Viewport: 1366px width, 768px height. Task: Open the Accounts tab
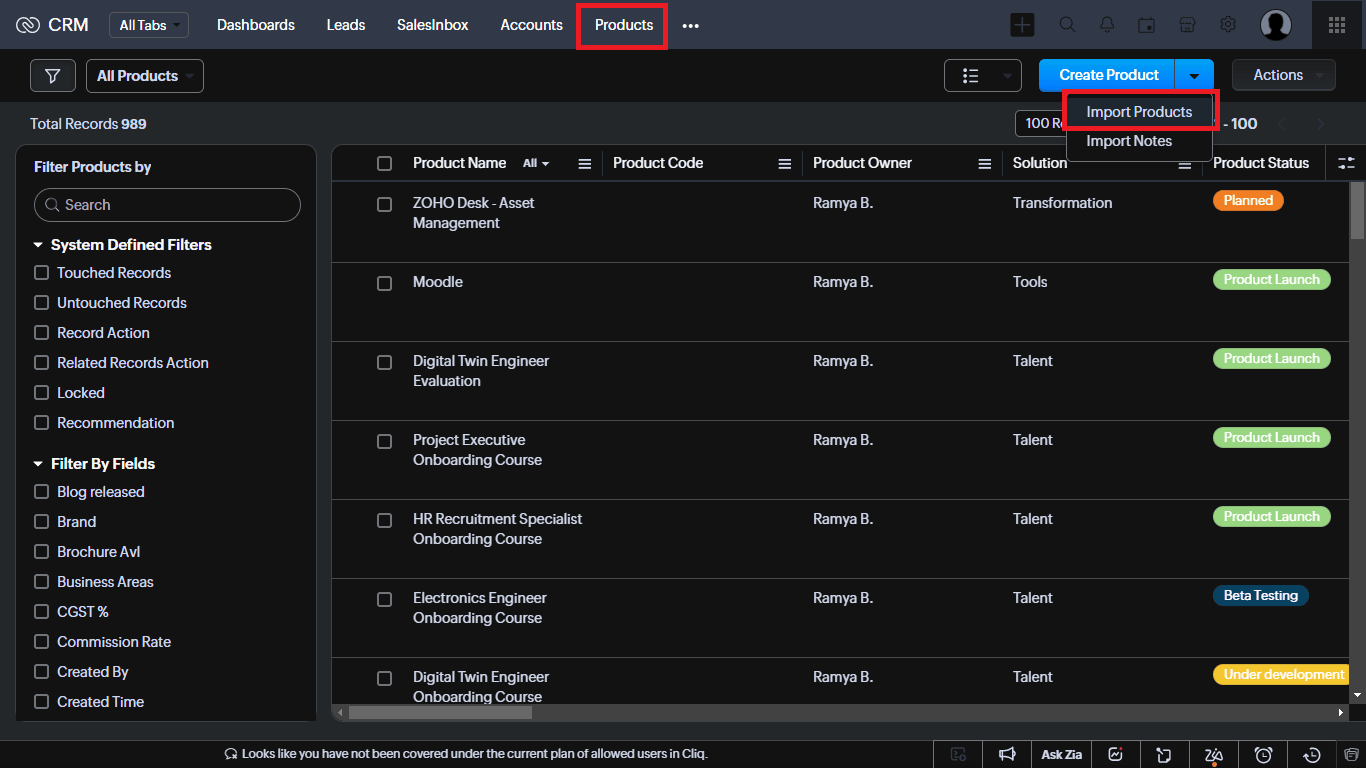tap(532, 25)
